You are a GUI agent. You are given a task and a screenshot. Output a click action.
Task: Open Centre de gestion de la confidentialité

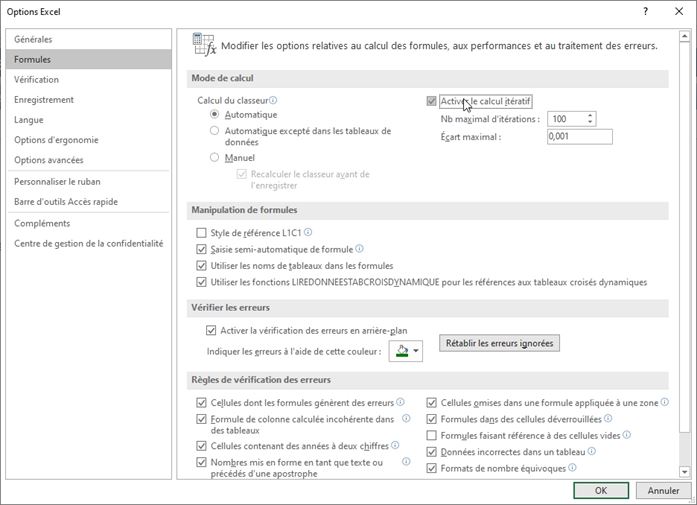[88, 243]
